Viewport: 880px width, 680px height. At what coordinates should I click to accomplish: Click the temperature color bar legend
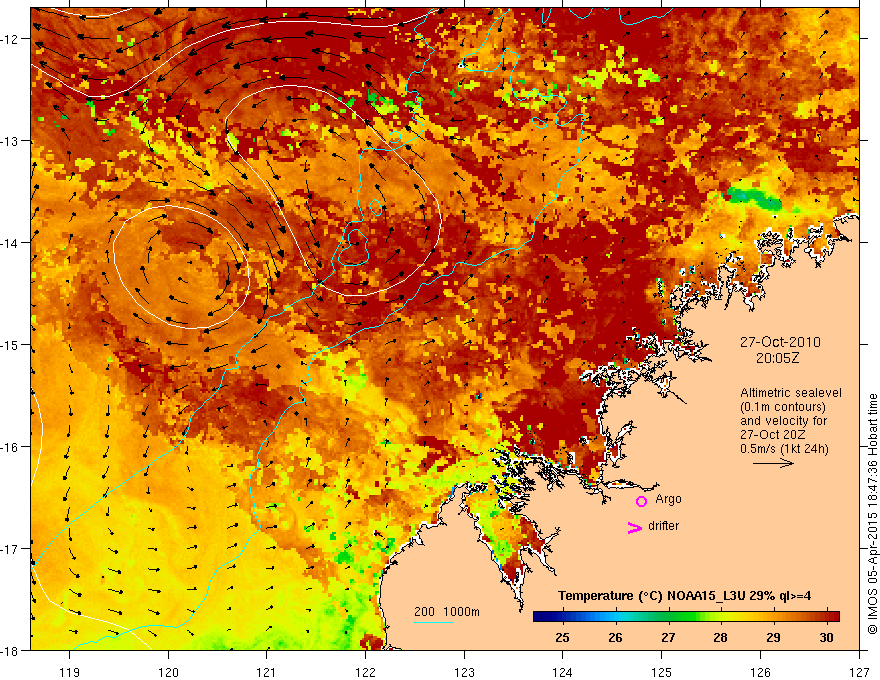686,617
